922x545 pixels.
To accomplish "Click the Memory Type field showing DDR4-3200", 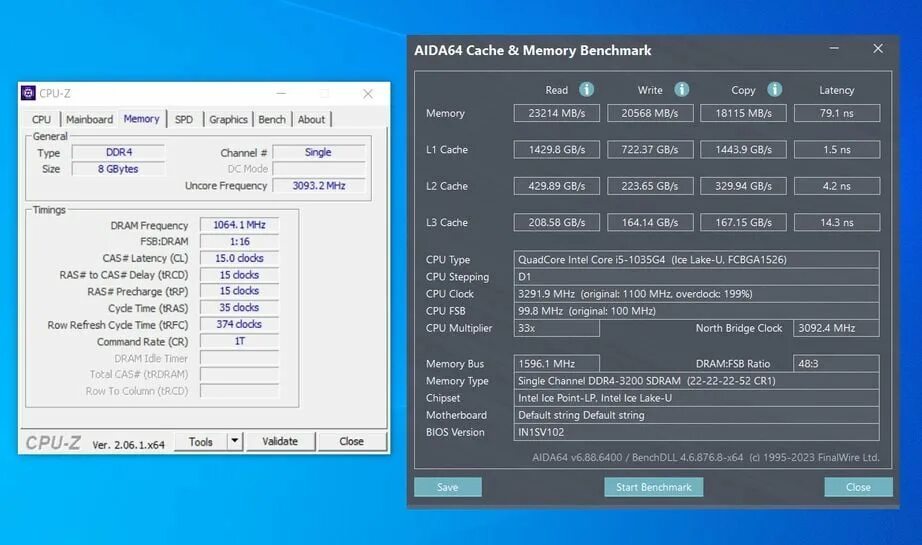I will 697,380.
